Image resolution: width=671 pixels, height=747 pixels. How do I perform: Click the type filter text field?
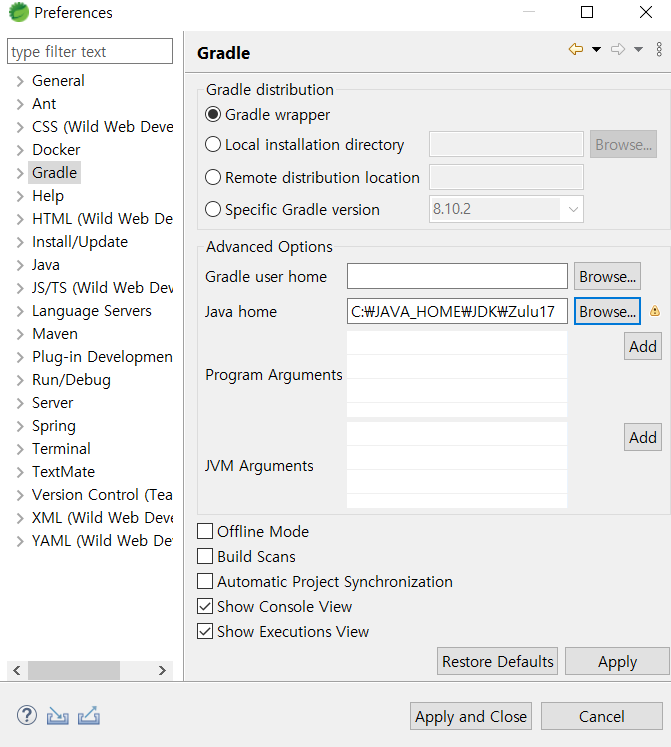click(90, 51)
